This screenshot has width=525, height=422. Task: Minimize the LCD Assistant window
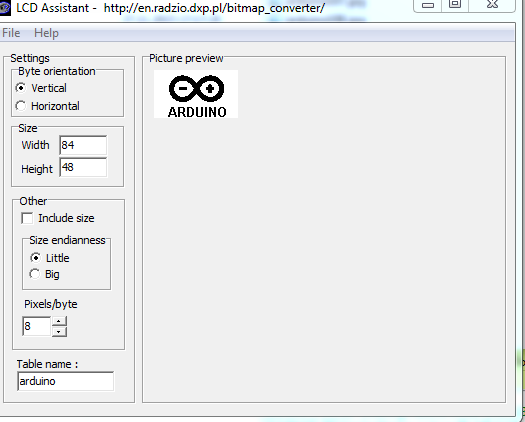click(x=428, y=5)
